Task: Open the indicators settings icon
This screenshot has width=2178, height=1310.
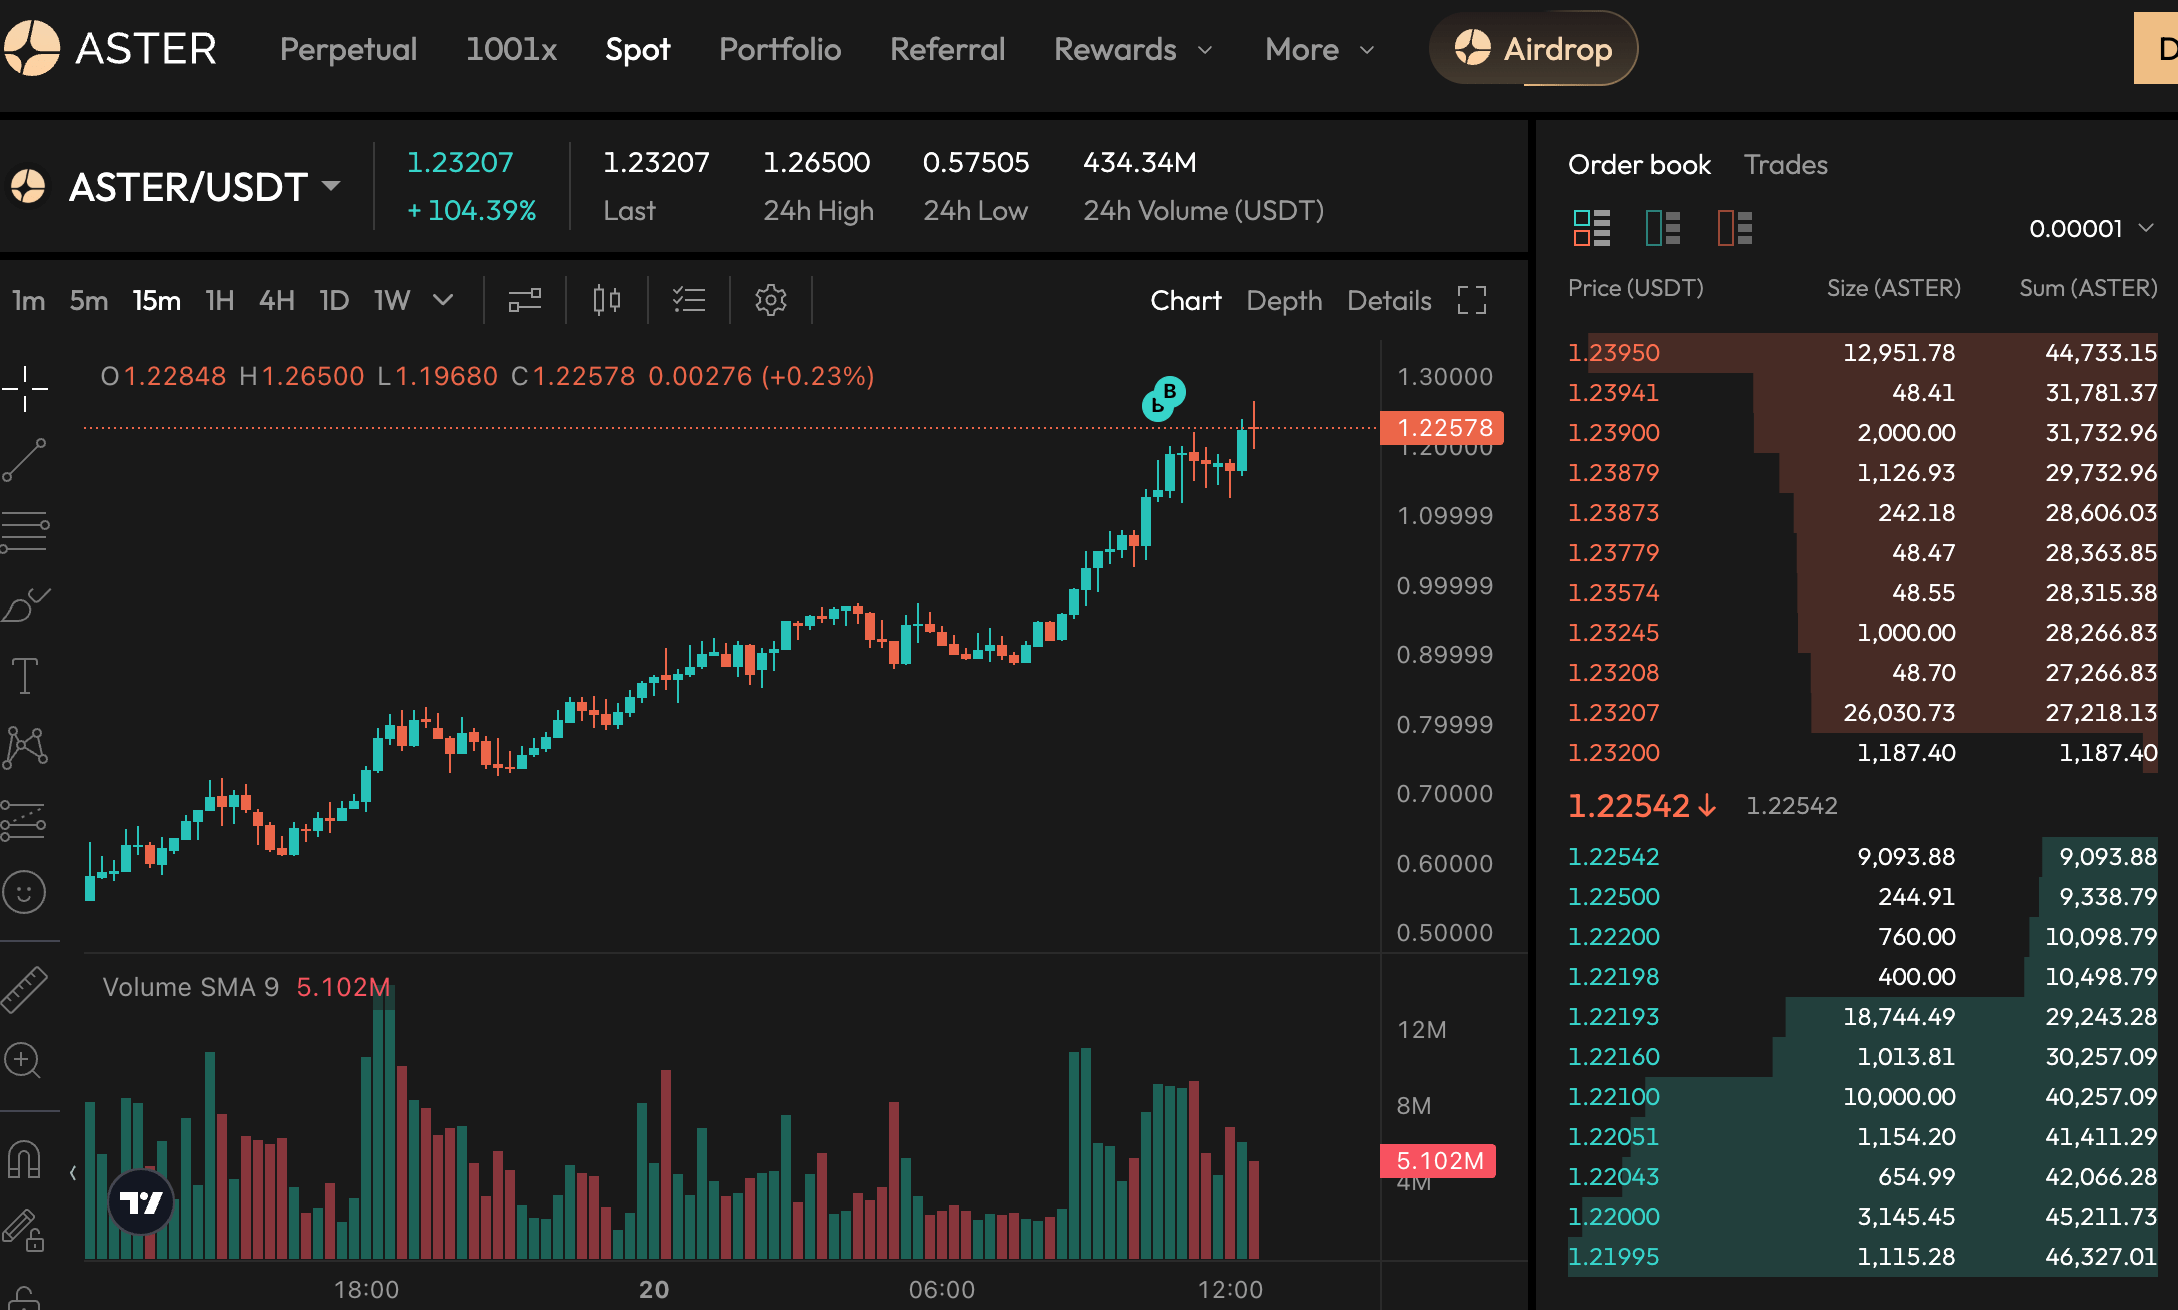Action: pyautogui.click(x=525, y=300)
